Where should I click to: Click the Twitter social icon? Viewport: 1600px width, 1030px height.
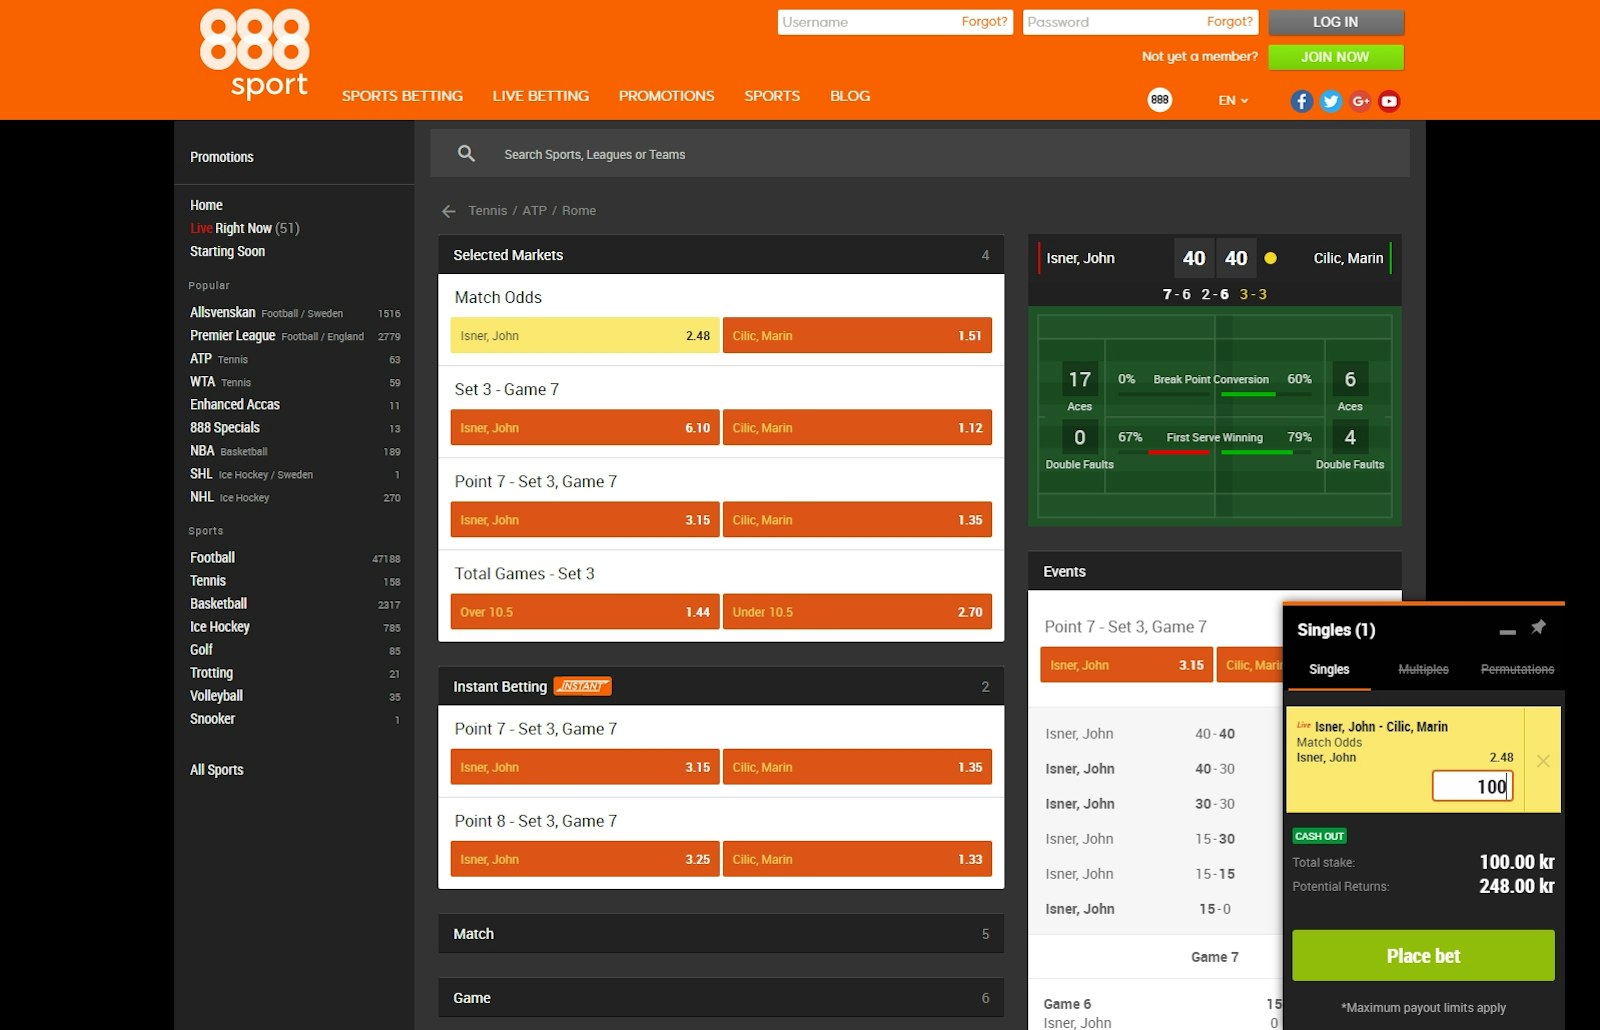1330,100
